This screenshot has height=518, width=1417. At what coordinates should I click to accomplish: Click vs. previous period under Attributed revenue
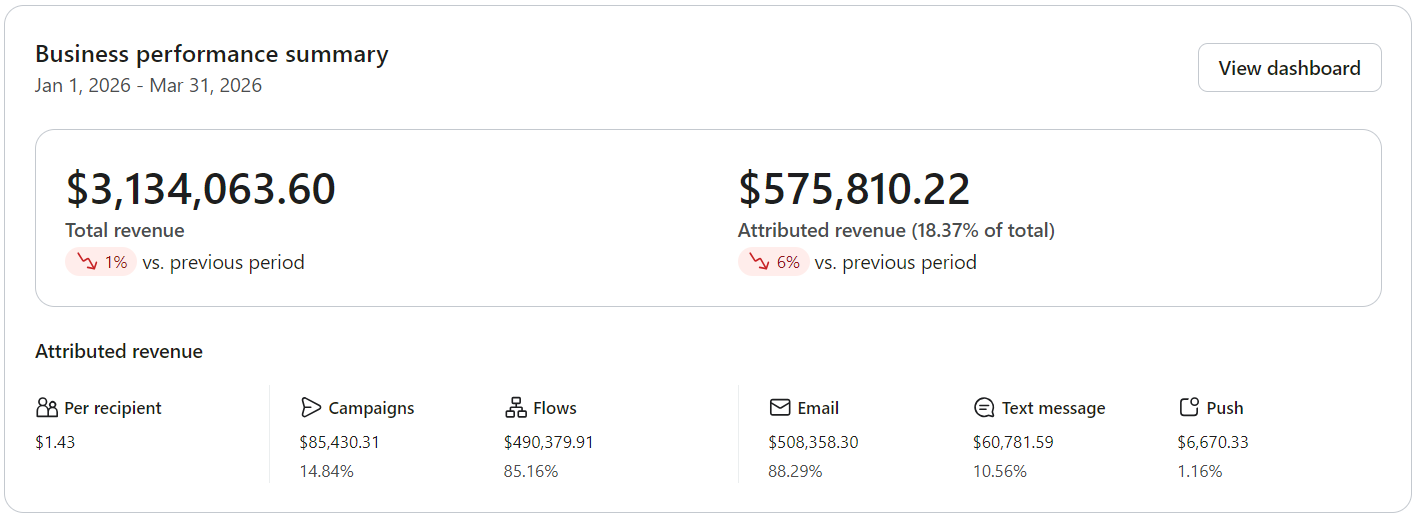pyautogui.click(x=896, y=263)
